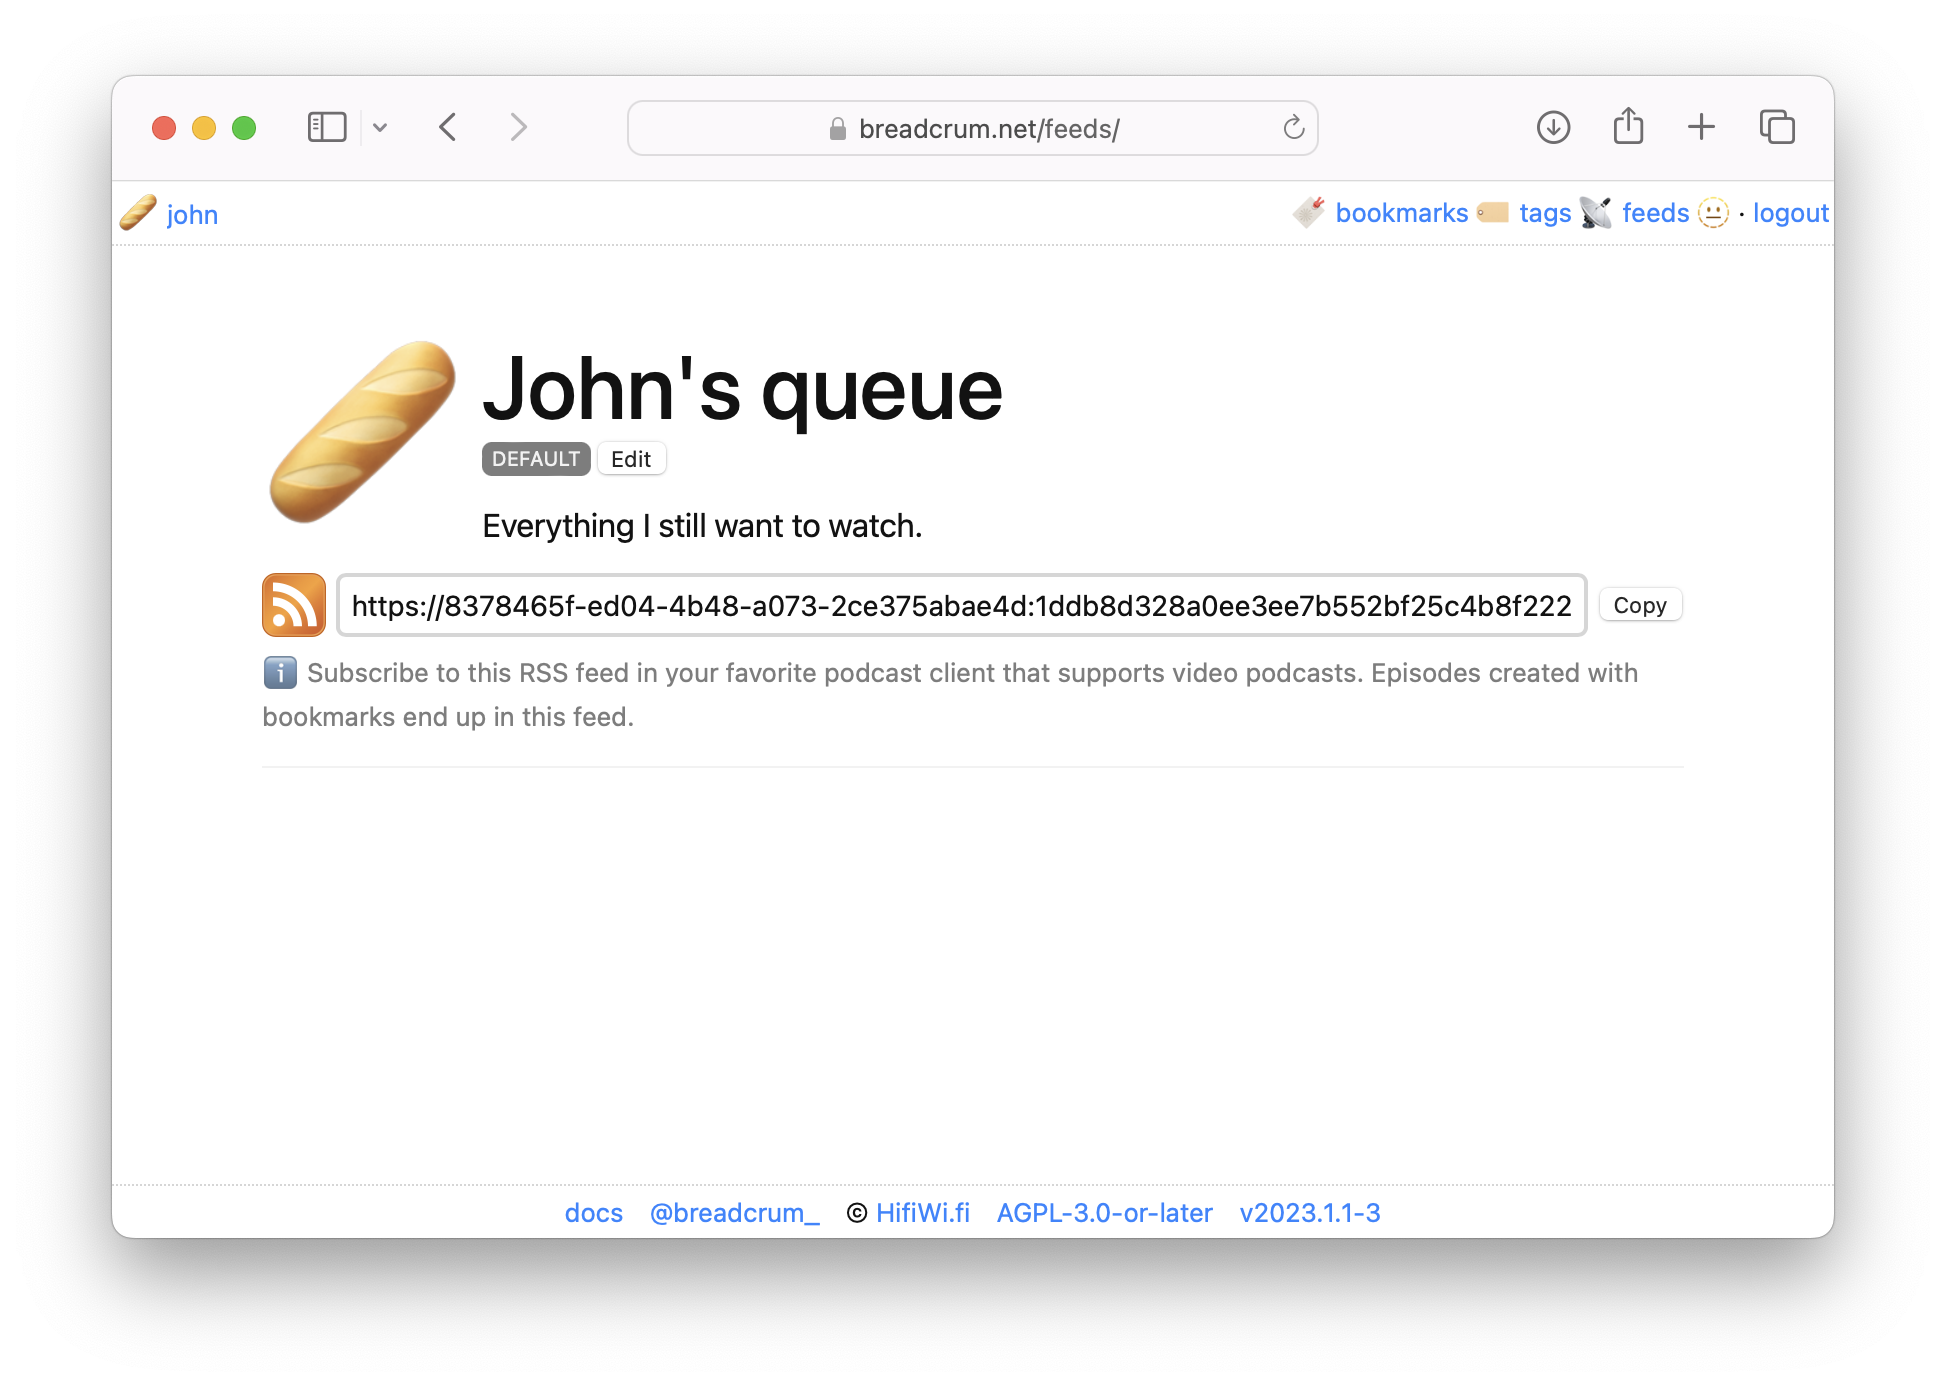Click the breadcrum.net URL bar
This screenshot has width=1946, height=1386.
coord(972,128)
